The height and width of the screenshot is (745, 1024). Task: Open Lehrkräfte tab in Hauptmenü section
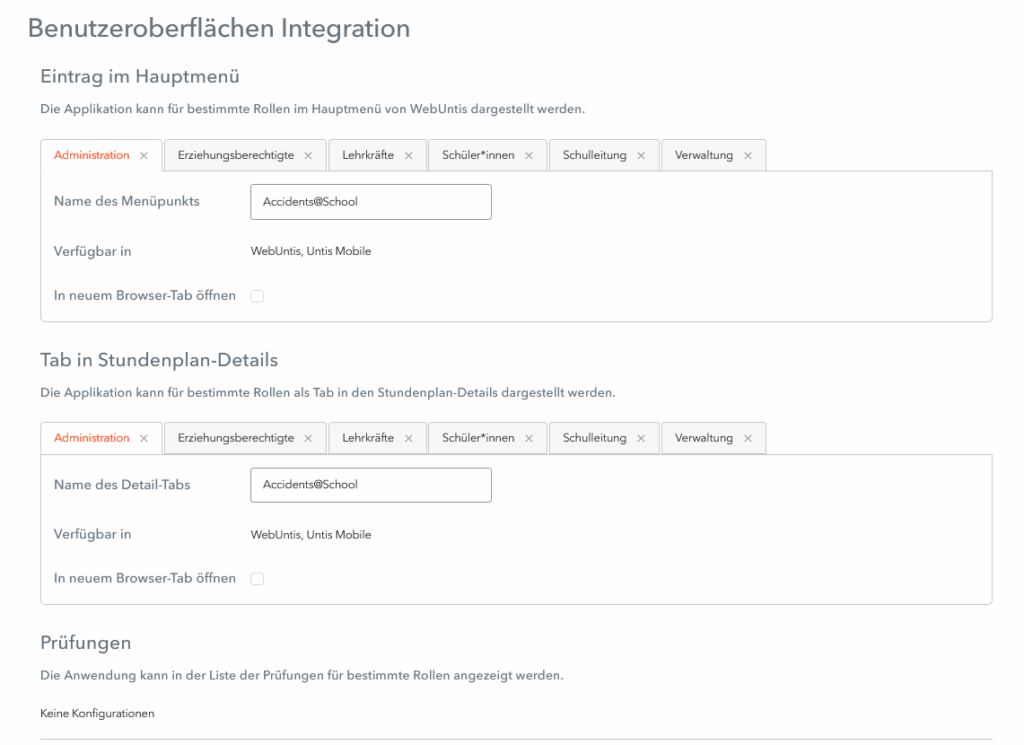tap(367, 156)
